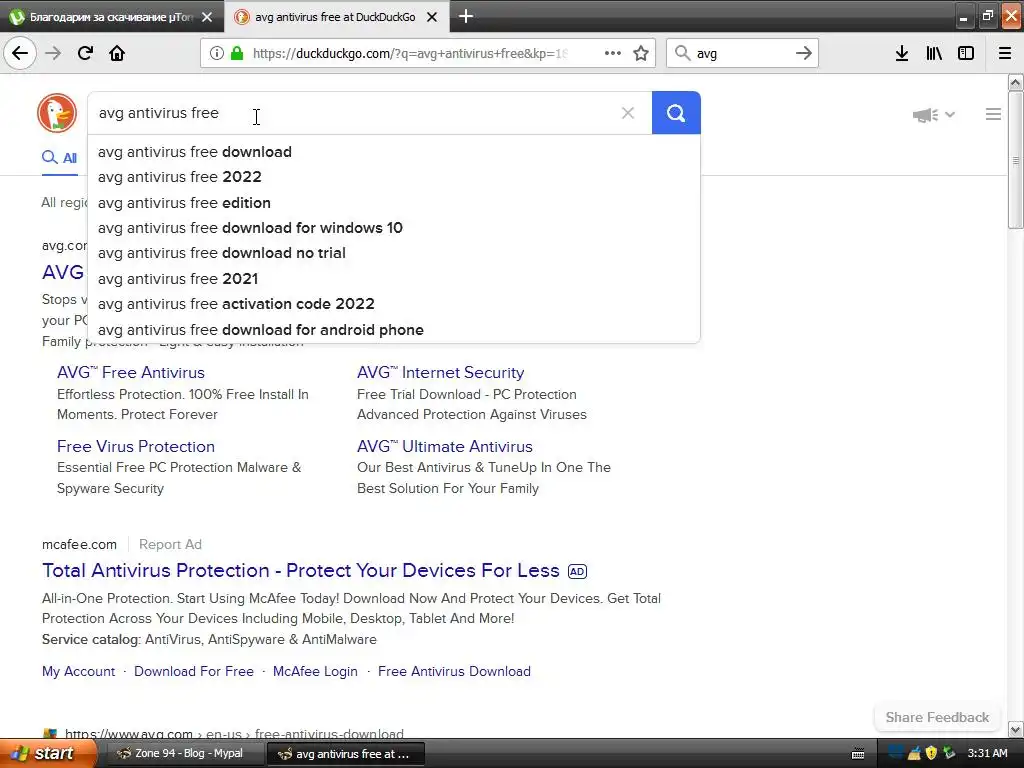Open Free Antivirus Download link
This screenshot has width=1024, height=768.
455,671
